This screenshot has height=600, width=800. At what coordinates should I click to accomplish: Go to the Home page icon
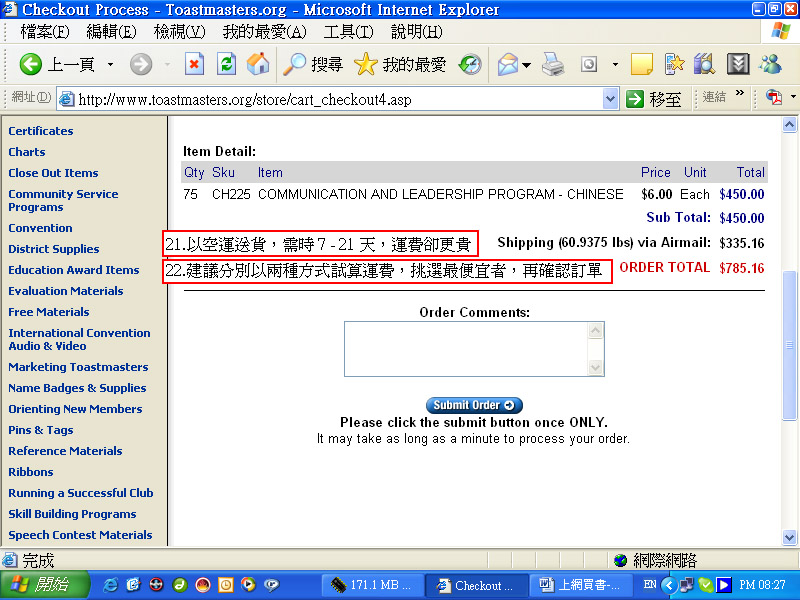[258, 65]
